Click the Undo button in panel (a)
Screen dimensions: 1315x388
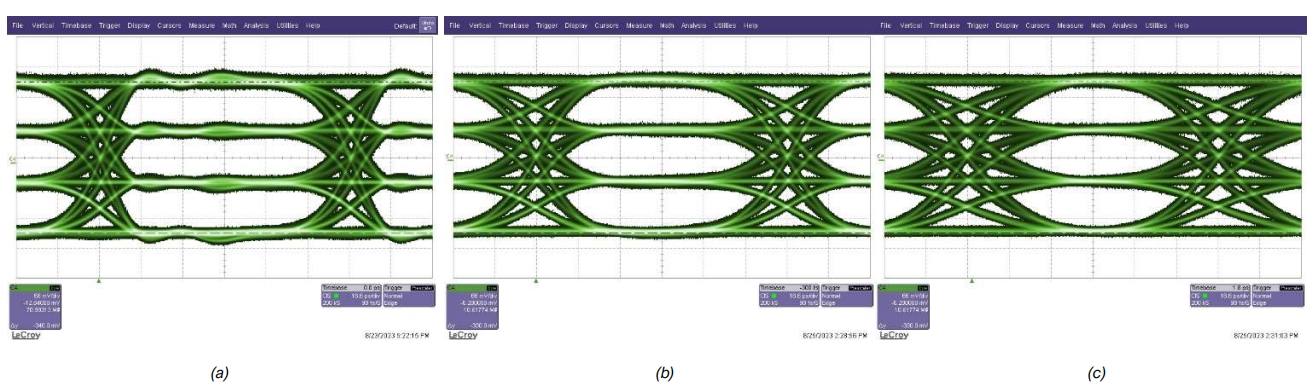pos(427,24)
